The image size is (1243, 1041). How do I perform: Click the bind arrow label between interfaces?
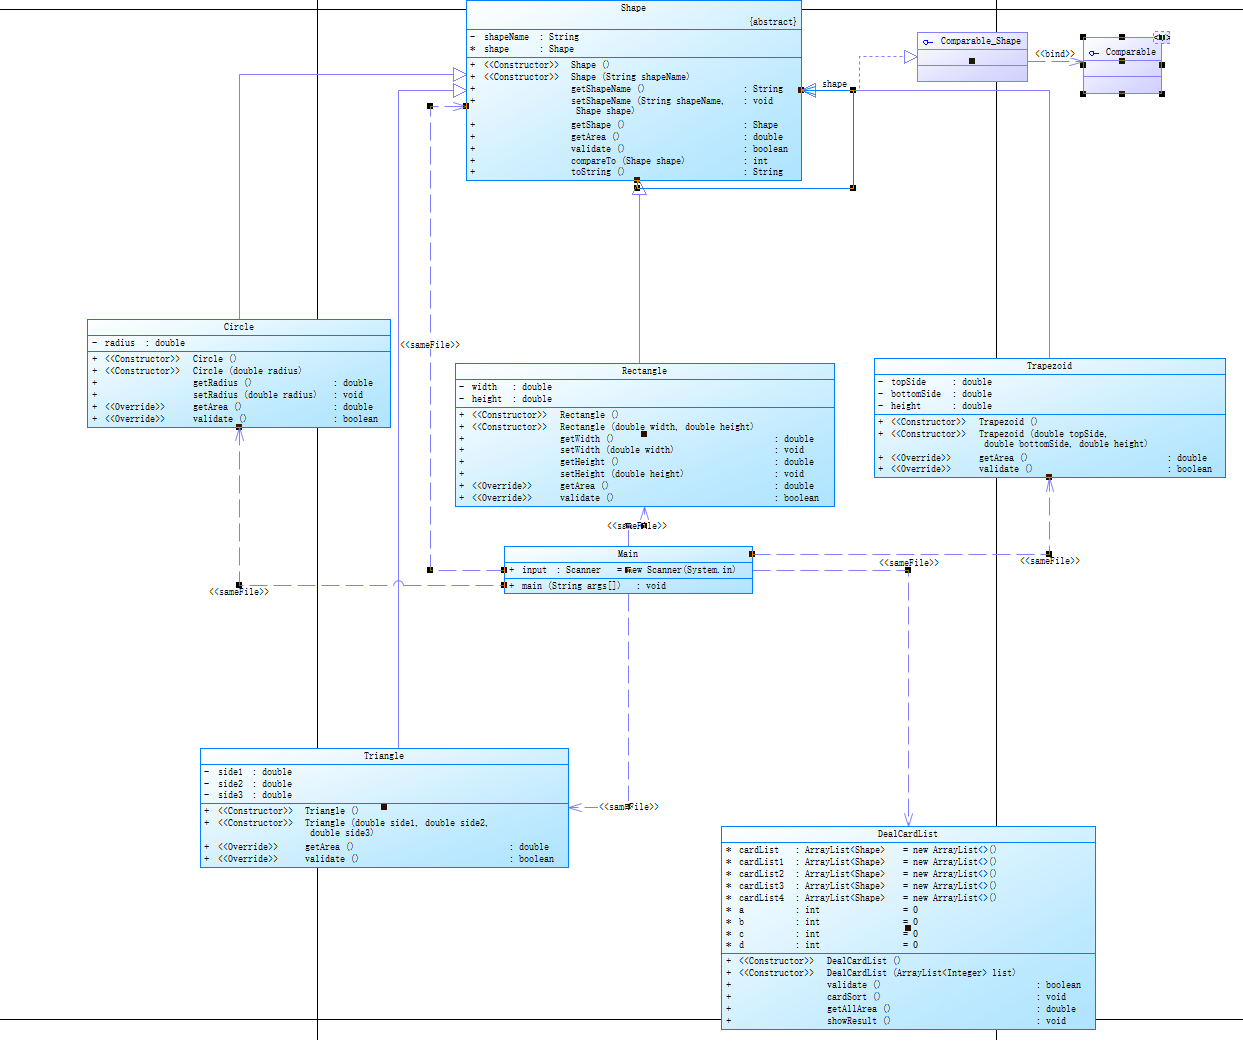tap(1055, 54)
